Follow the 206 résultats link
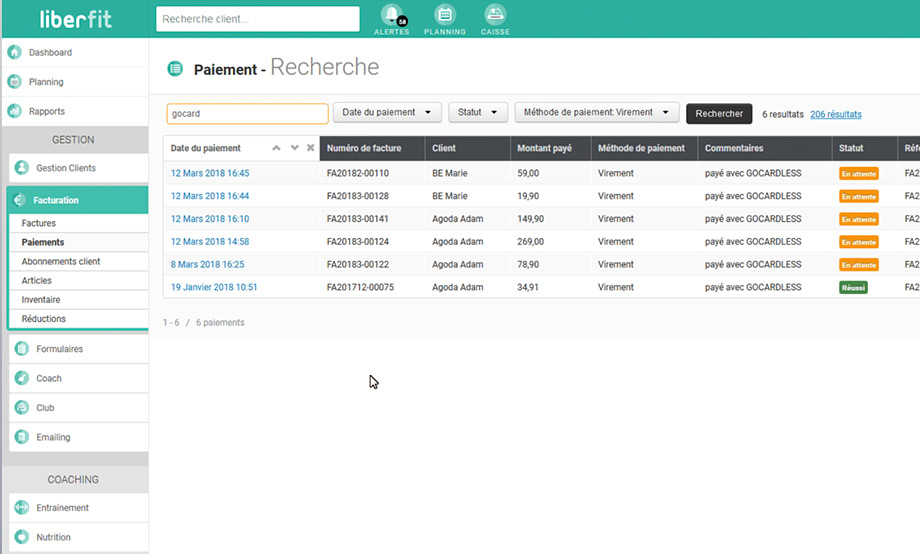Viewport: 920px width, 554px height. click(x=835, y=115)
